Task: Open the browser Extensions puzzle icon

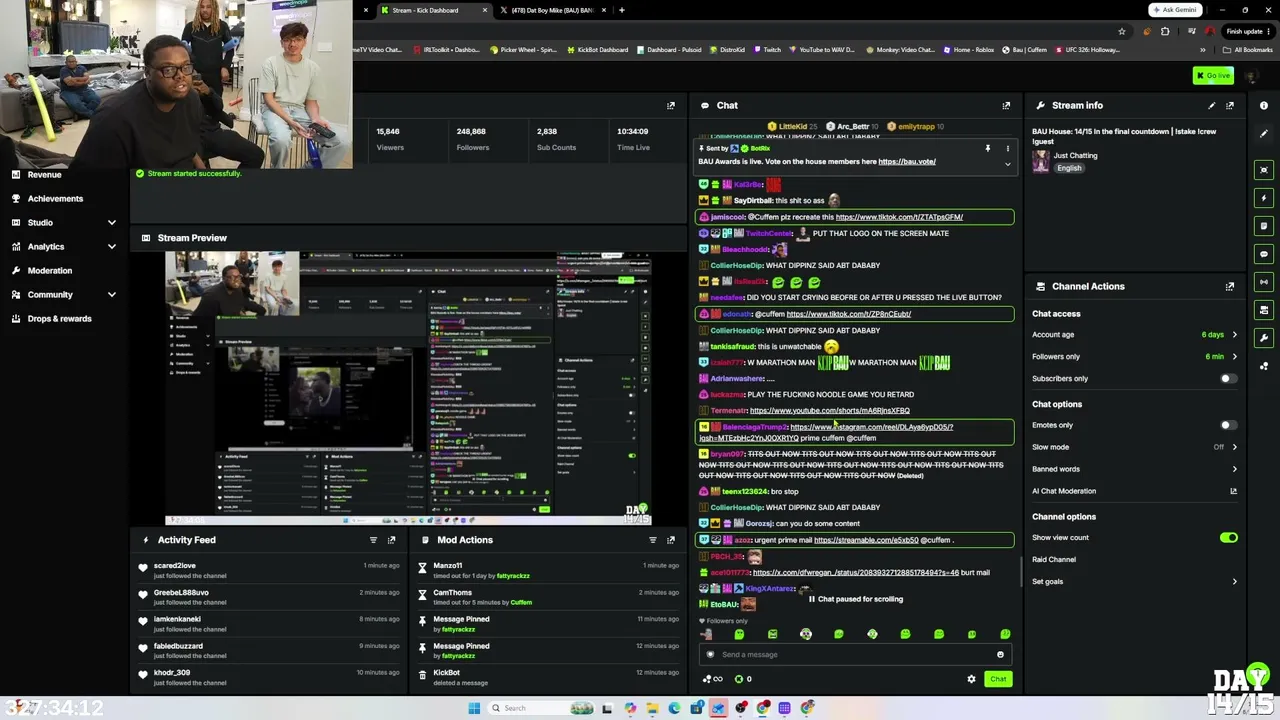Action: pyautogui.click(x=1165, y=31)
